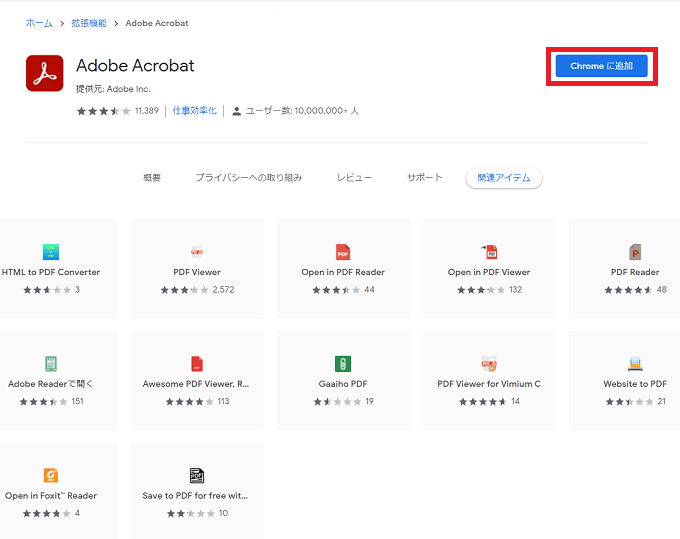Open the Adobe Readerで開く title

51,384
